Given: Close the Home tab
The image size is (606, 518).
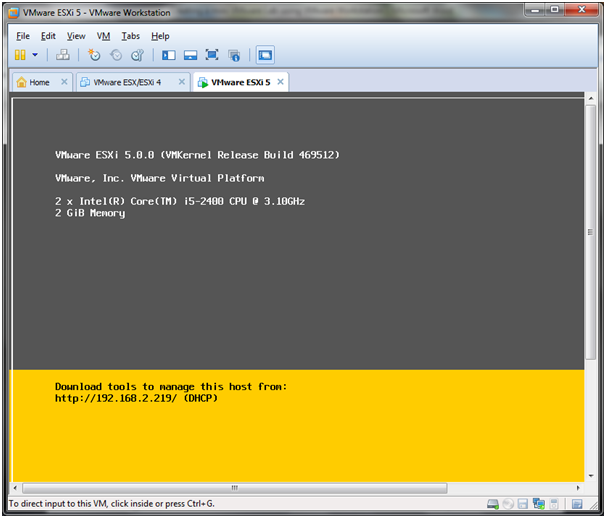Looking at the screenshot, I should click(64, 82).
